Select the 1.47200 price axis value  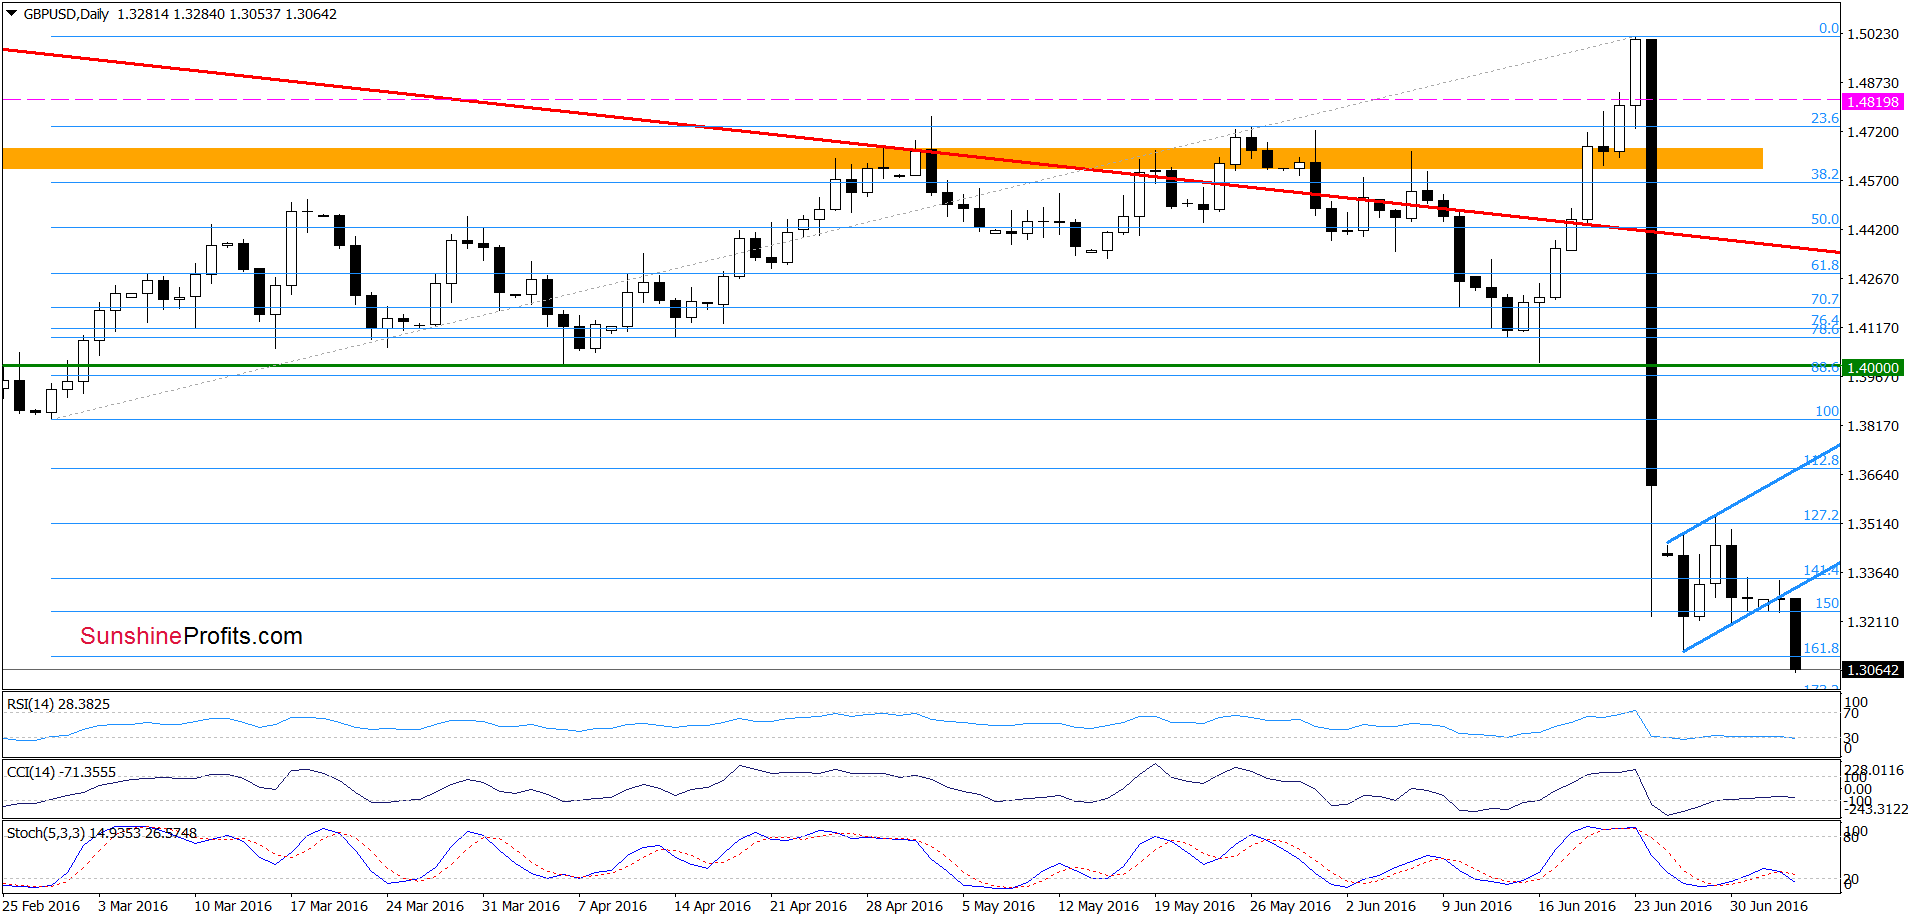(x=1872, y=132)
